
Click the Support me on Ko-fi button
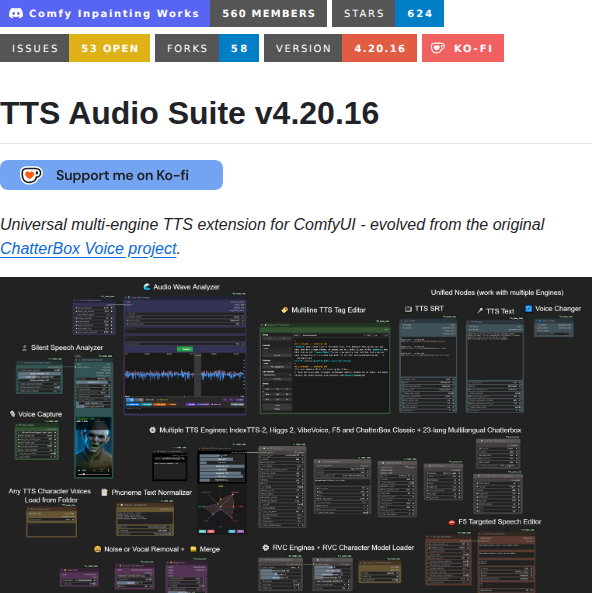111,175
